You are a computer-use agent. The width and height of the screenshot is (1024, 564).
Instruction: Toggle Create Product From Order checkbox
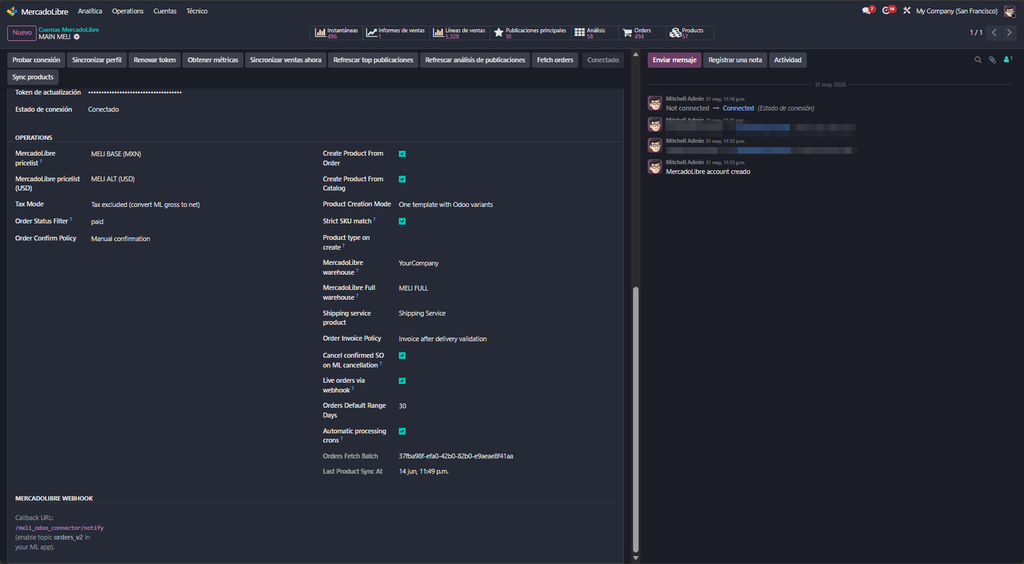(x=402, y=154)
